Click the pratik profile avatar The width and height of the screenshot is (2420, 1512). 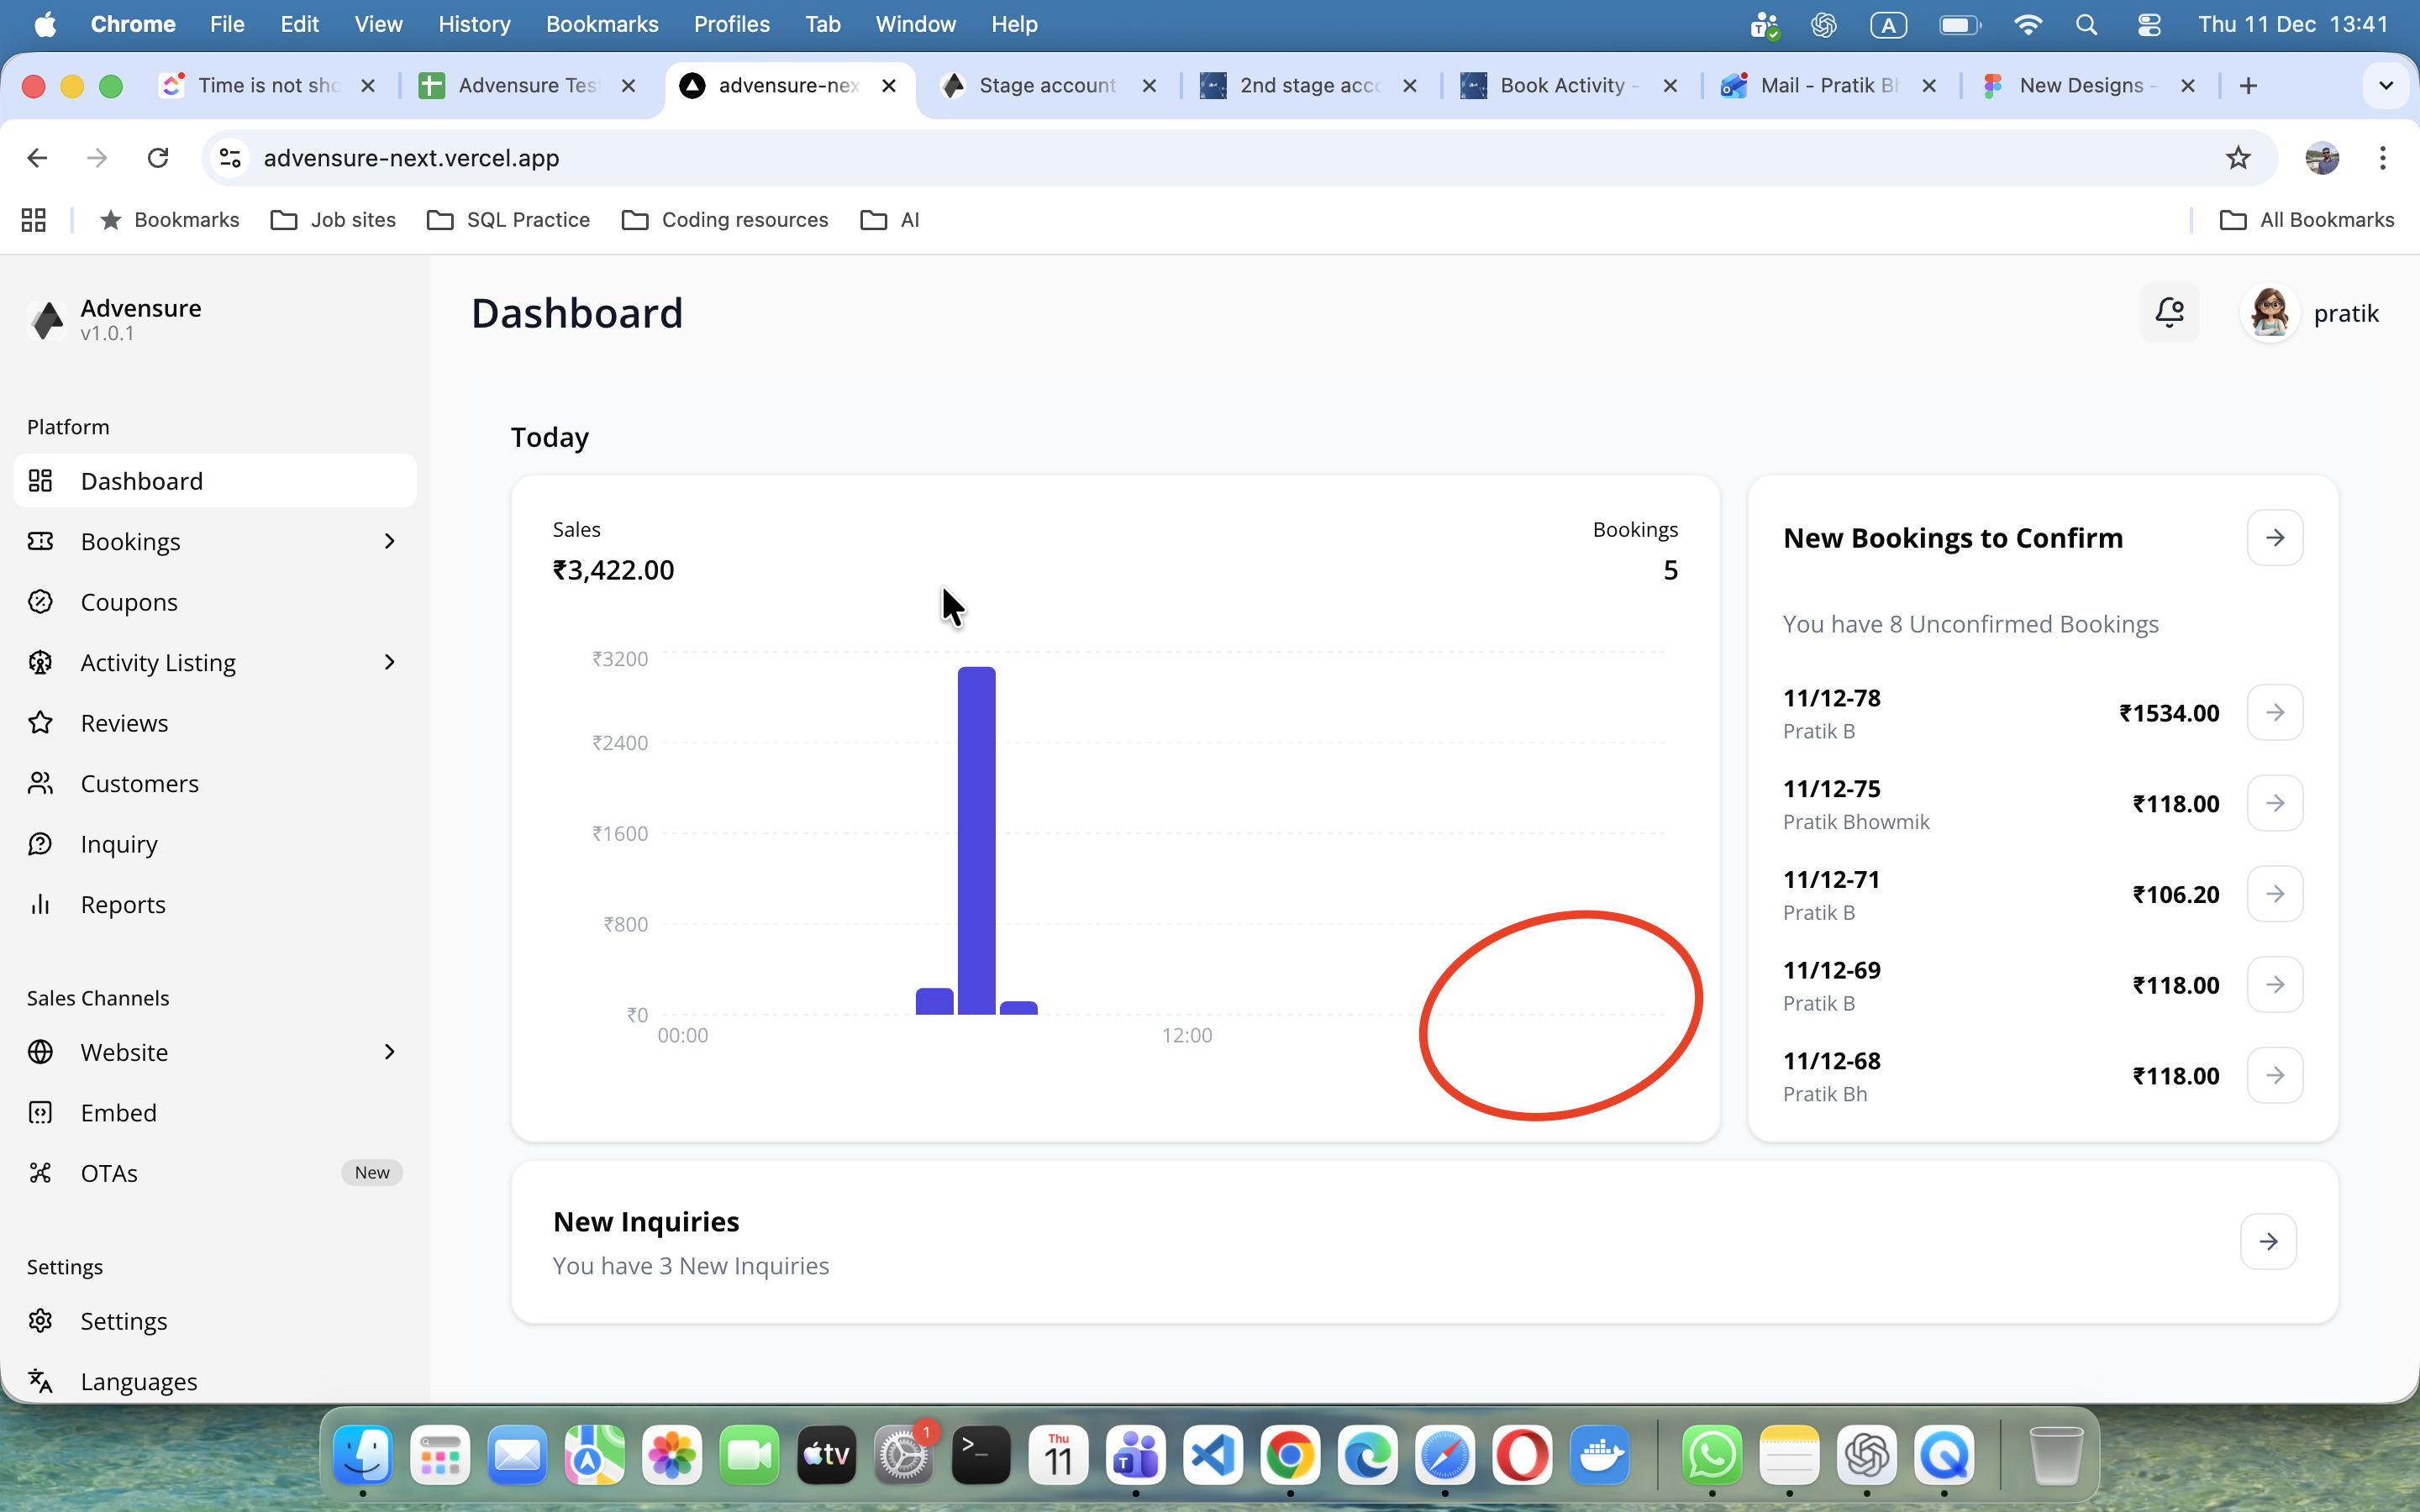2270,313
